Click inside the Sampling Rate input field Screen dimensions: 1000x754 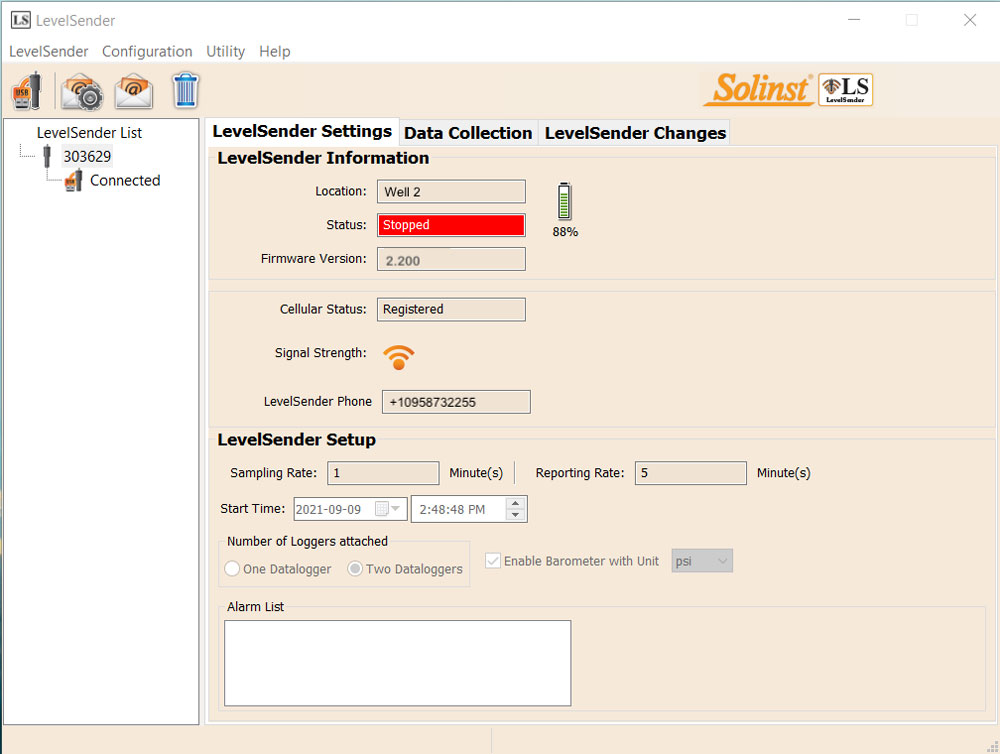coord(383,472)
